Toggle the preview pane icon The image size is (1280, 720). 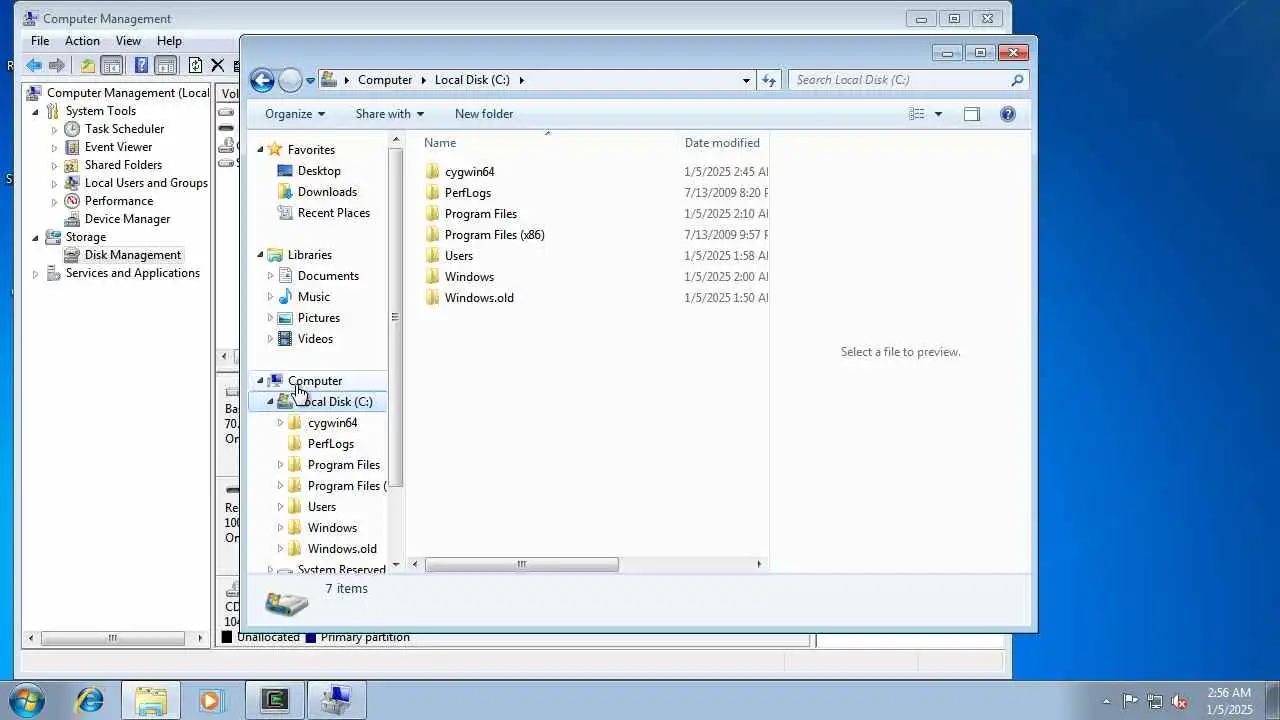[x=971, y=114]
